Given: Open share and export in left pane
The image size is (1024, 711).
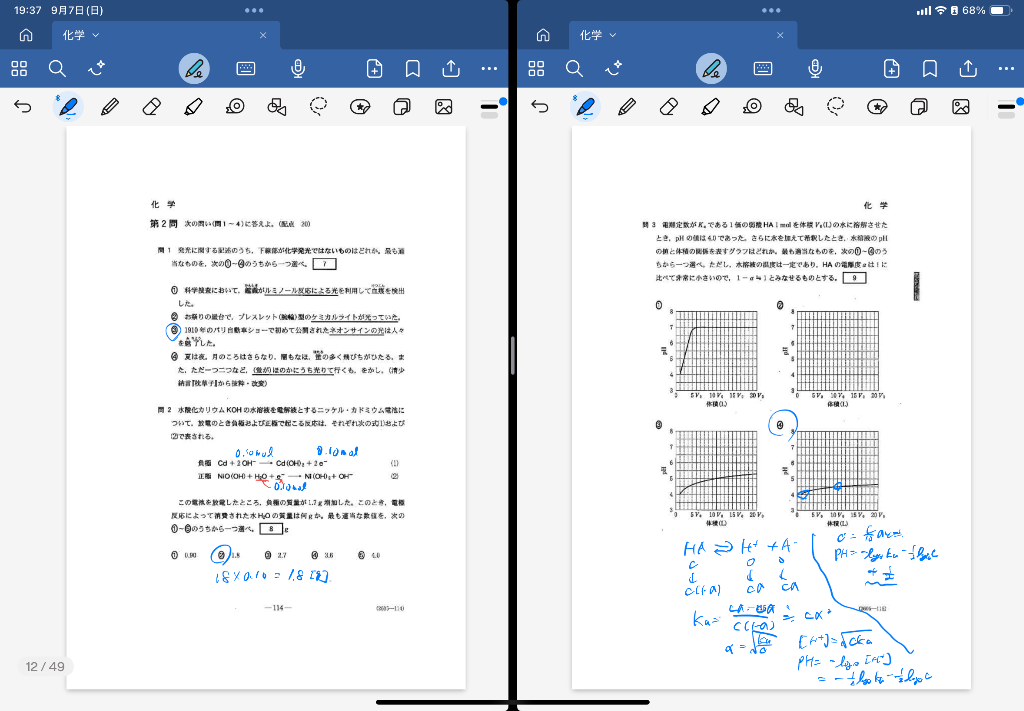Looking at the screenshot, I should tap(451, 68).
